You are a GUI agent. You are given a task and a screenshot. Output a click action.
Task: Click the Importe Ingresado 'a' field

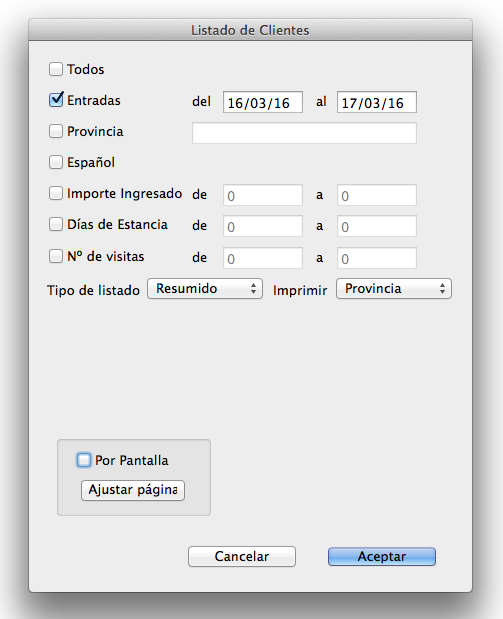[377, 195]
